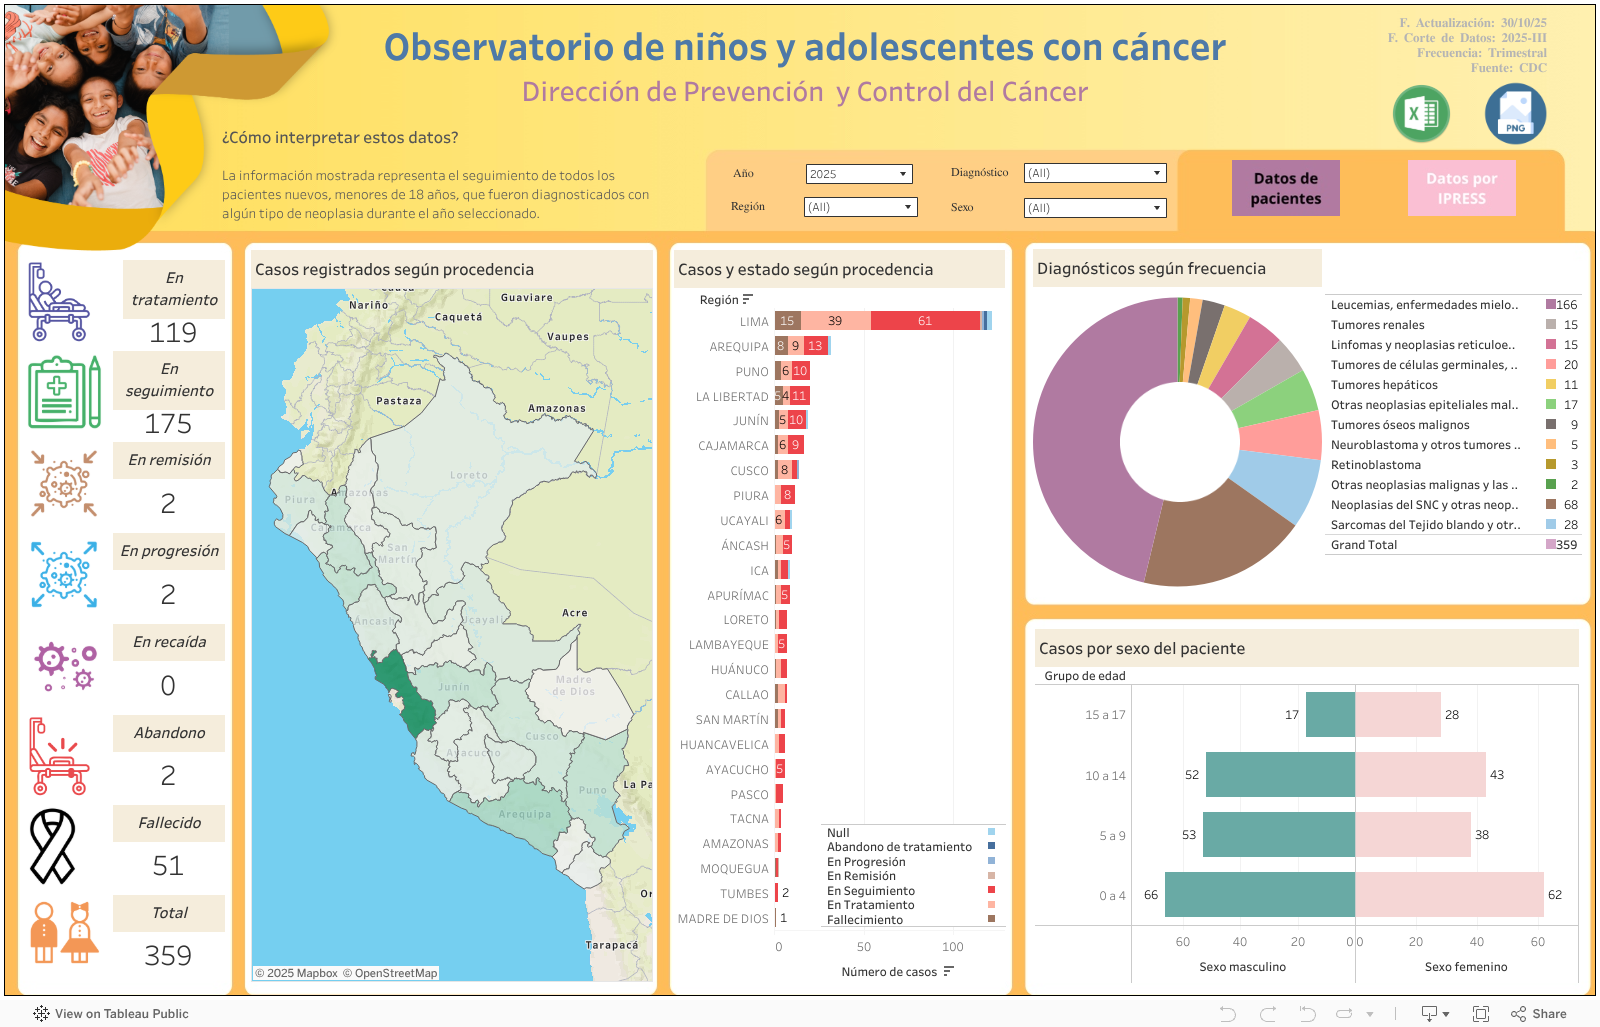Click the redo arrow icon
This screenshot has height=1027, width=1600.
pos(1268,1013)
